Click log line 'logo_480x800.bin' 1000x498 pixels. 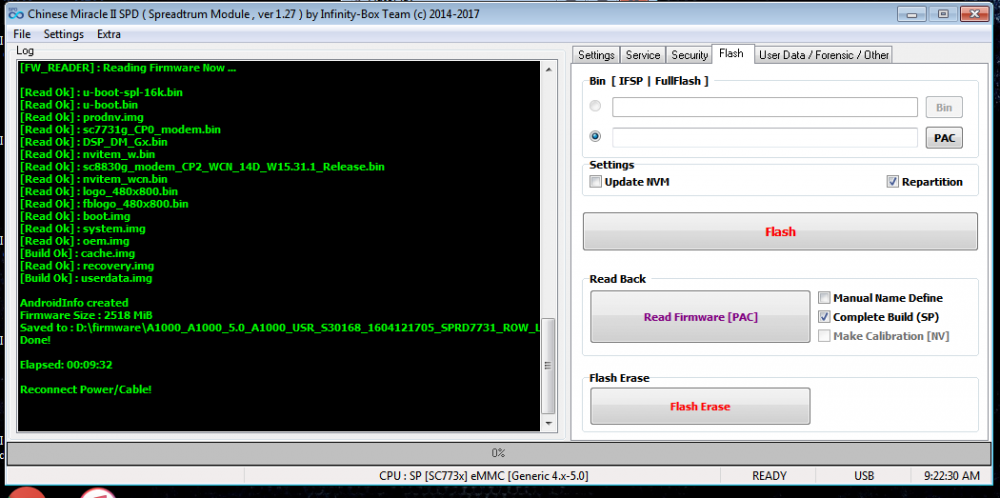99,191
